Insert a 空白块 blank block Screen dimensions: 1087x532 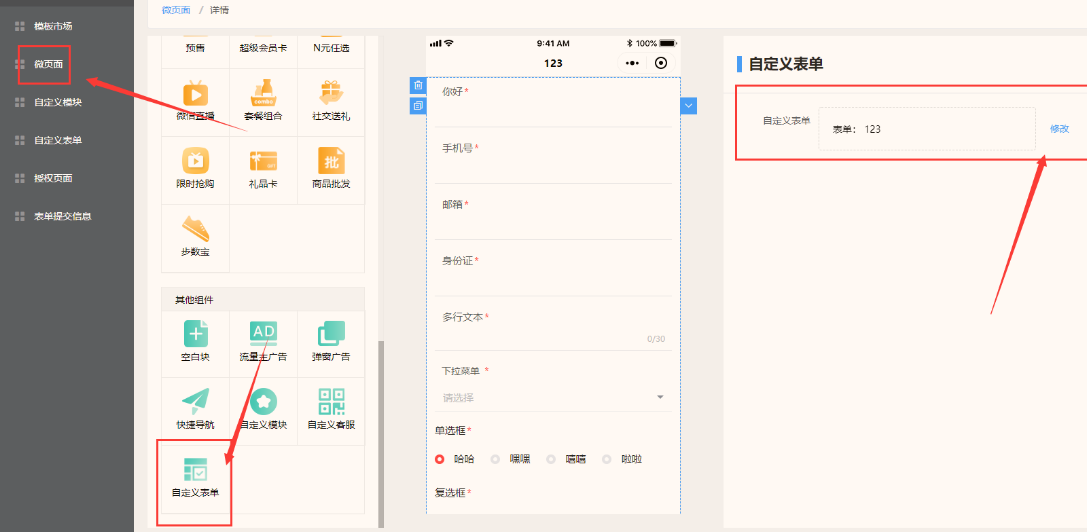[195, 343]
